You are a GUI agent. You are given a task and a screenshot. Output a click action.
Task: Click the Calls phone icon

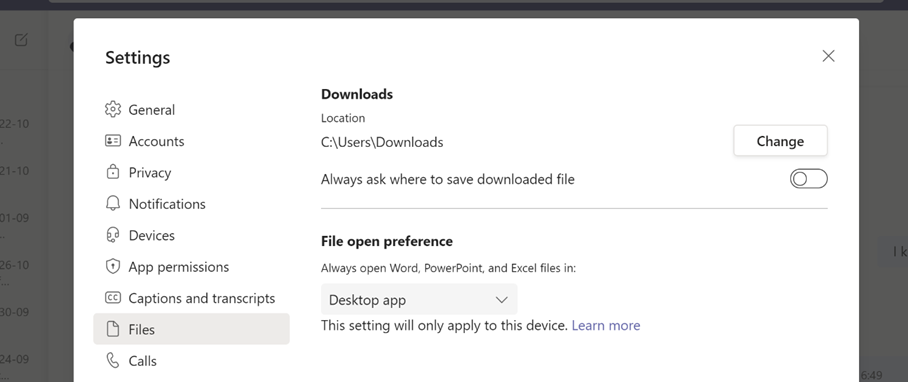pos(112,361)
